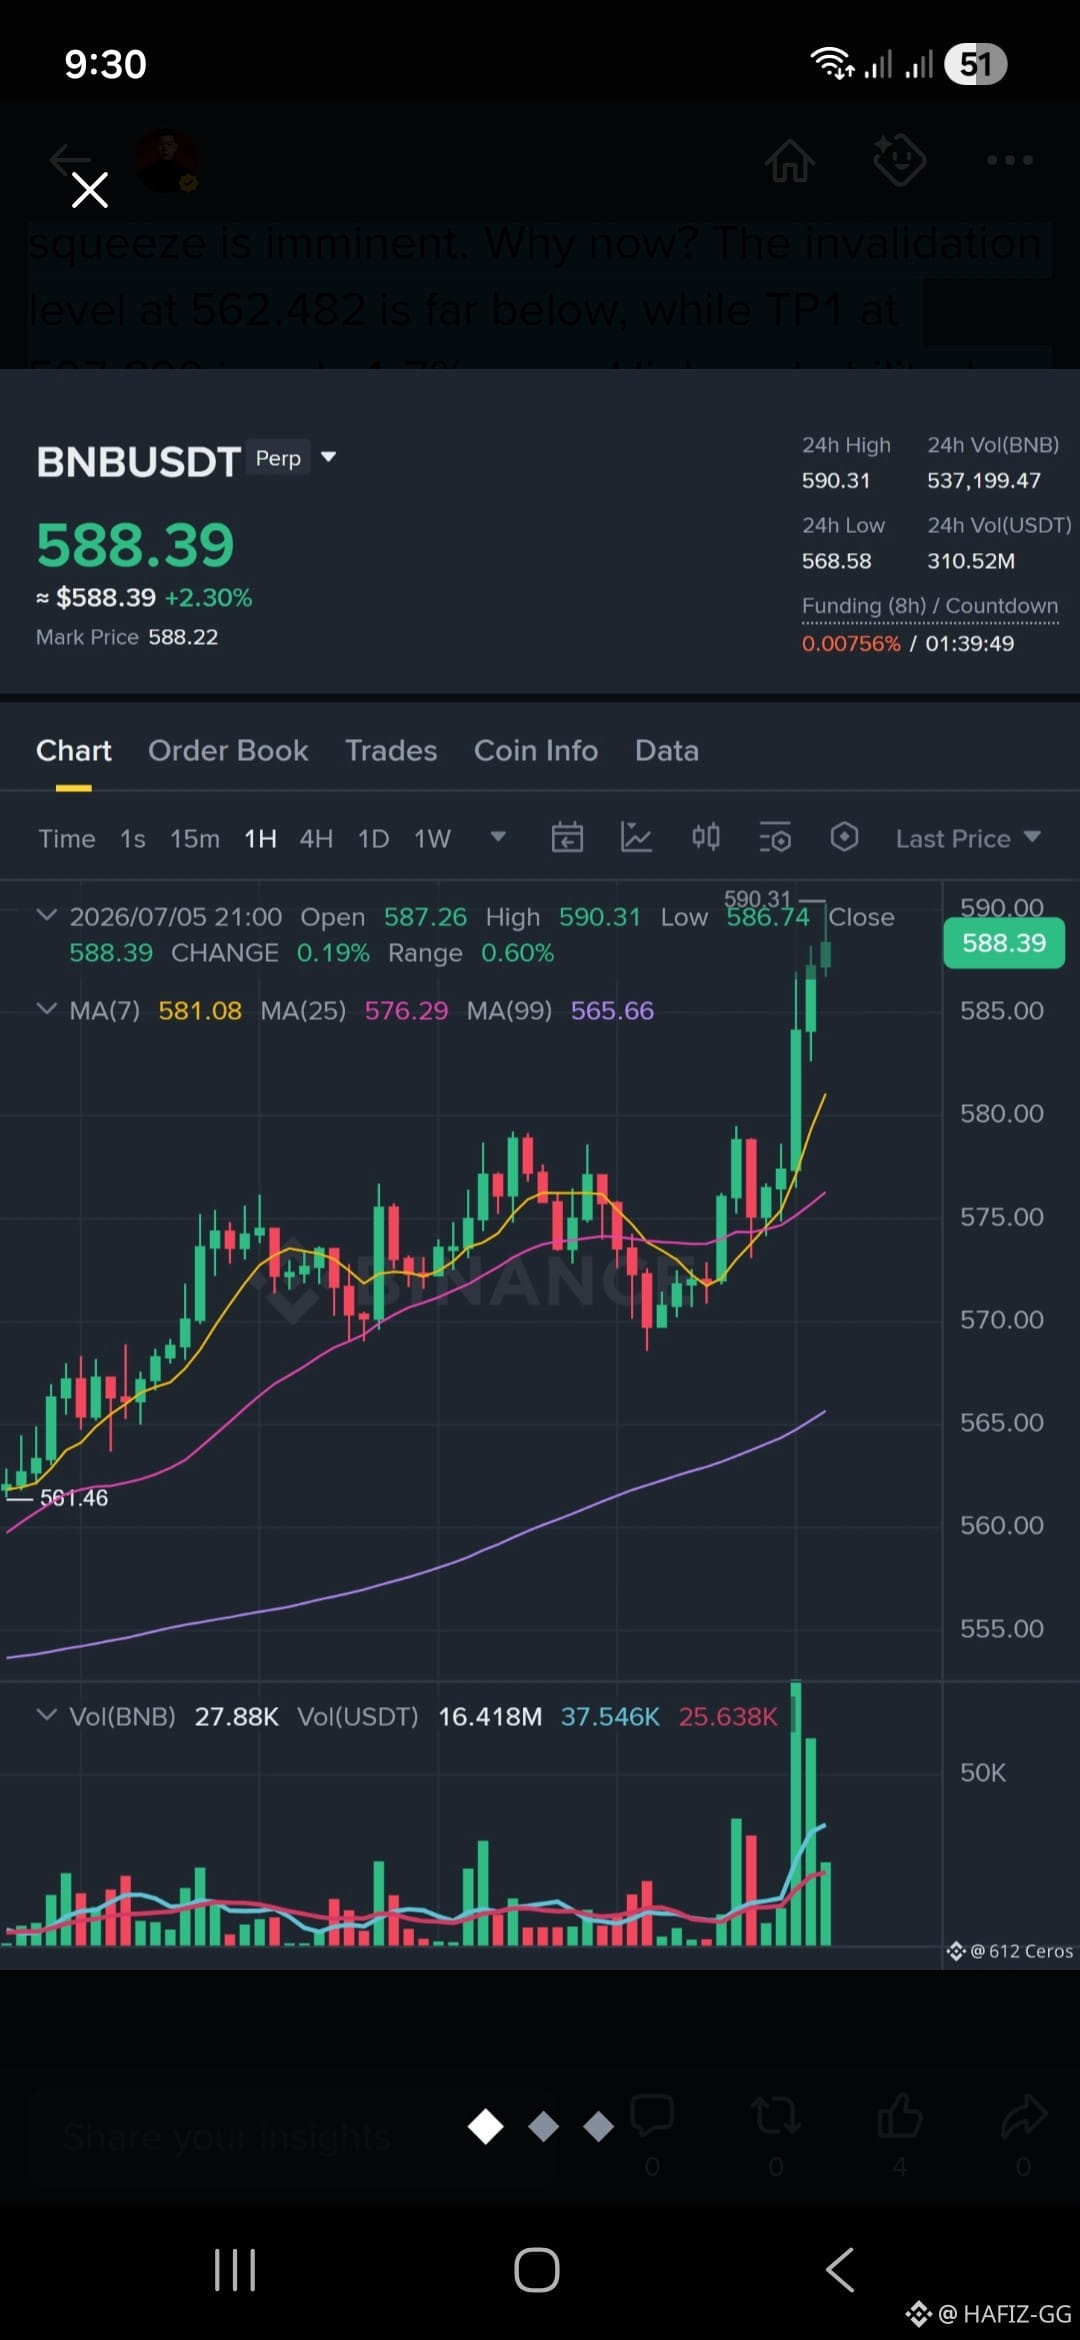Screen dimensions: 1080x2340
Task: Open the chart display settings list icon
Action: (775, 837)
